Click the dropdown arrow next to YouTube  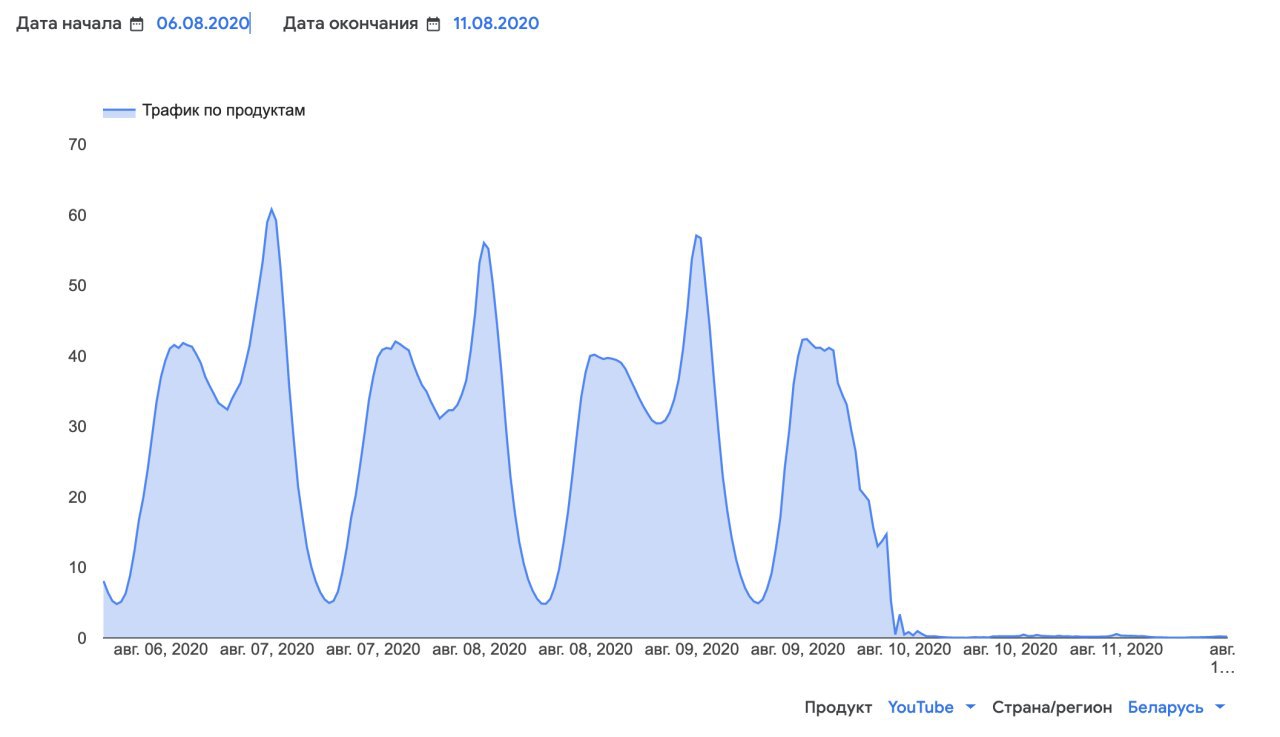970,707
